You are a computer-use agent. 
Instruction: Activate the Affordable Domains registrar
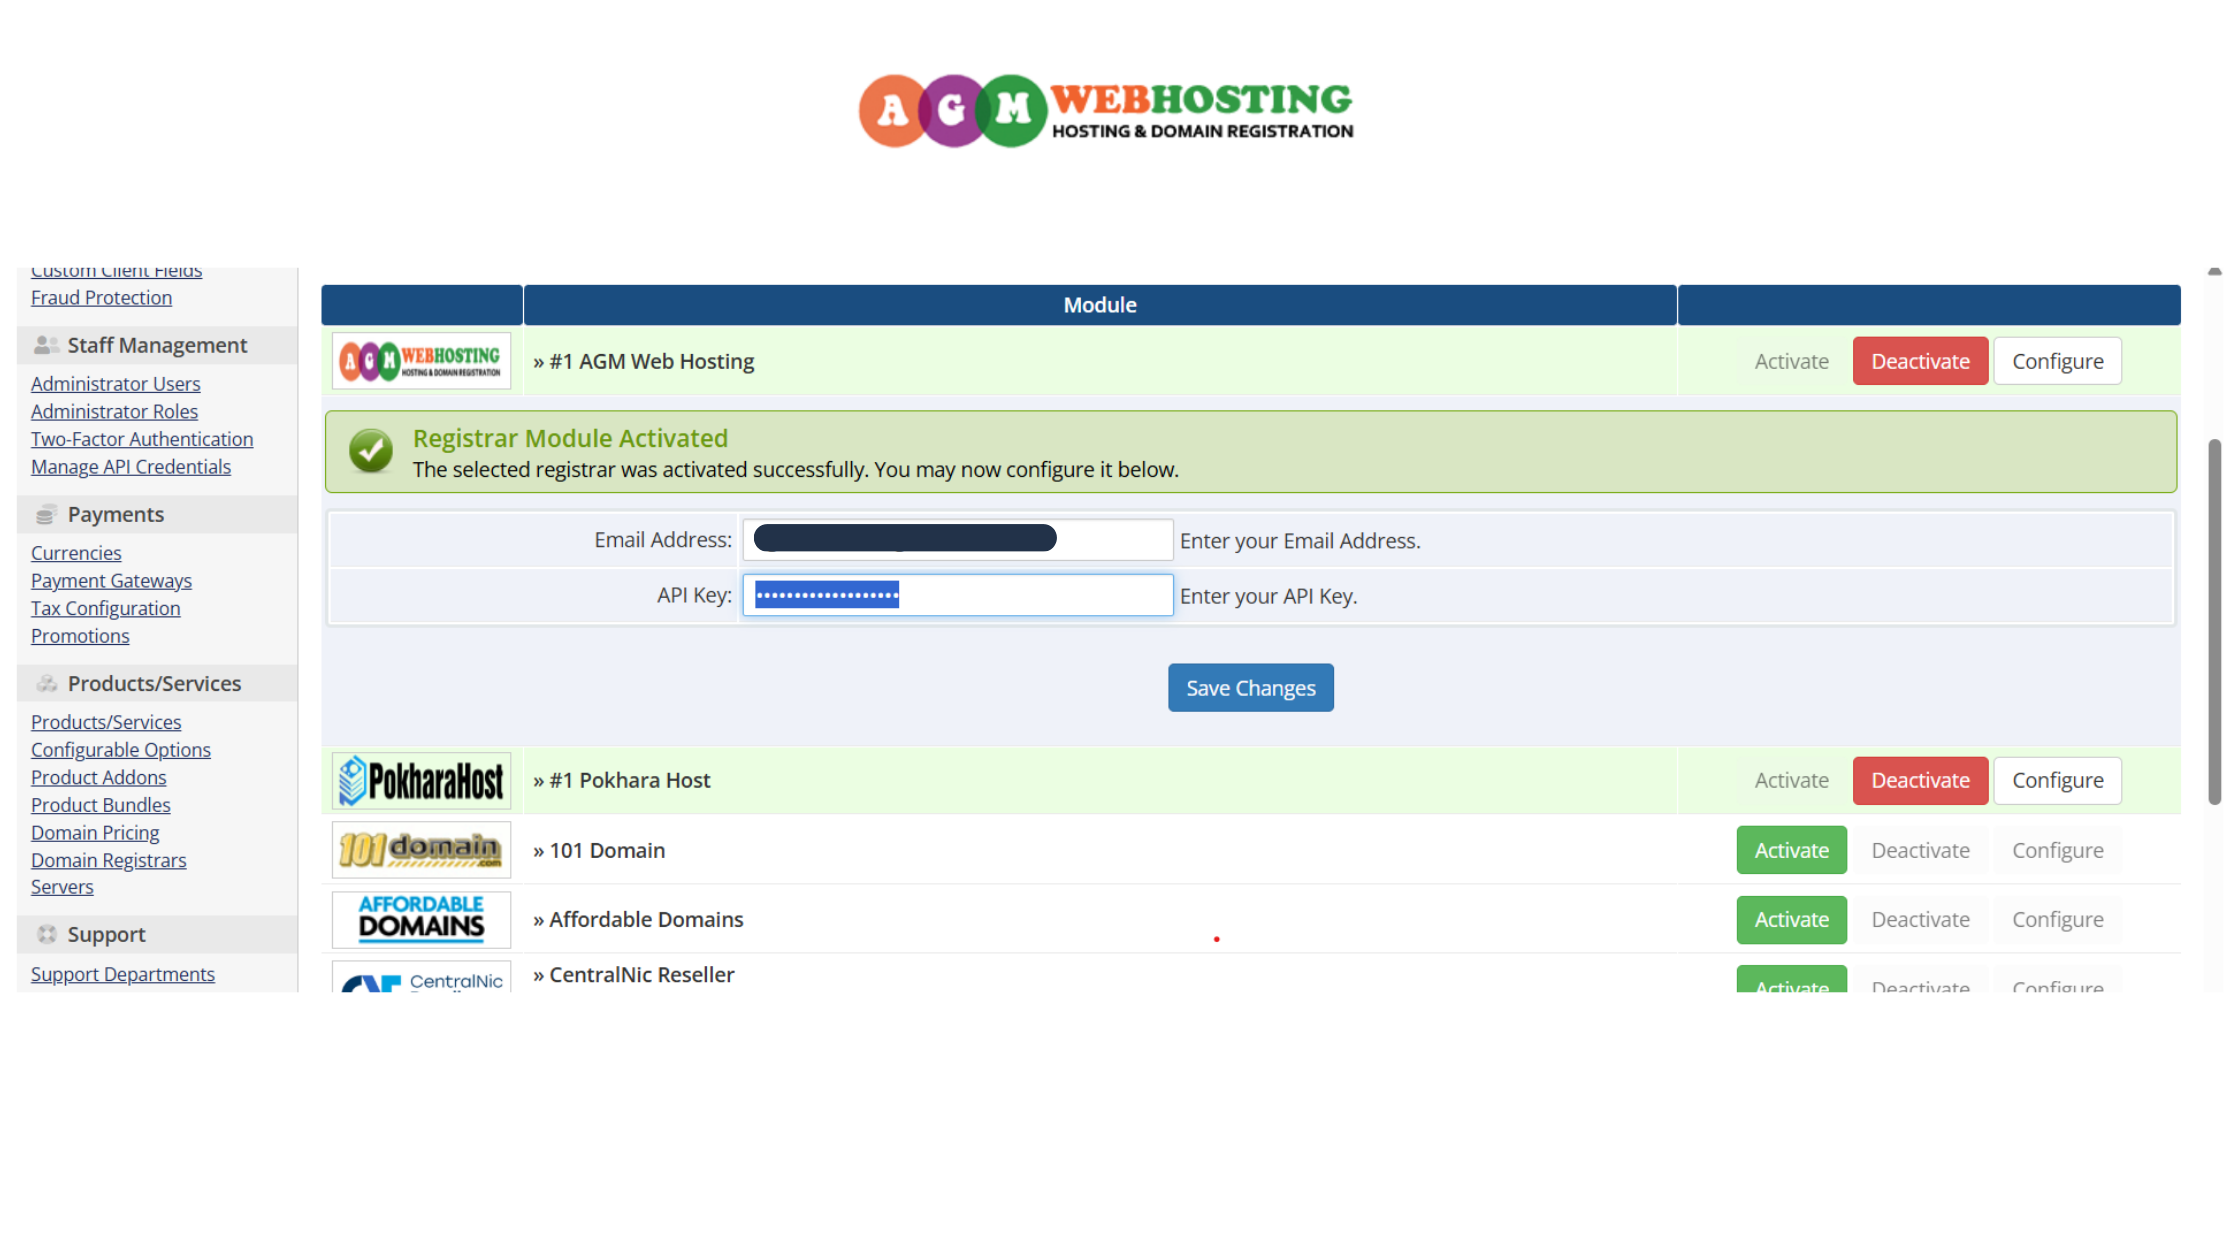(x=1790, y=919)
